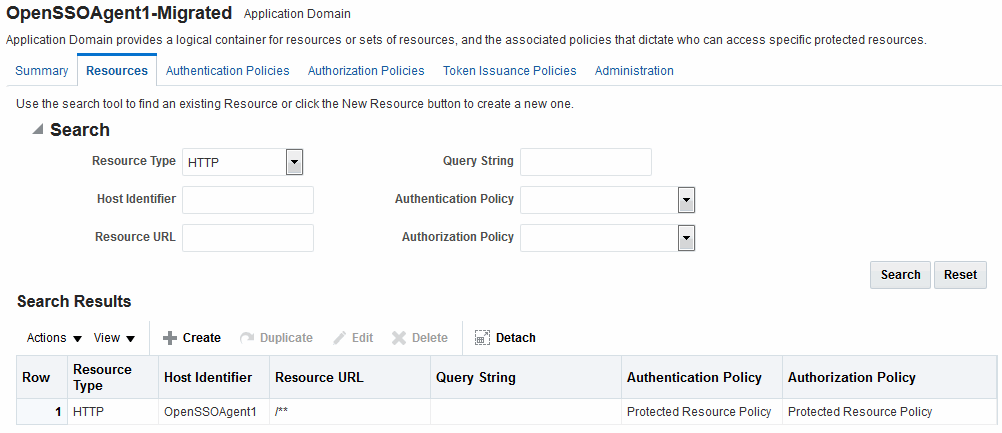
Task: Switch to Token Issuance Policies tab
Action: pos(510,71)
